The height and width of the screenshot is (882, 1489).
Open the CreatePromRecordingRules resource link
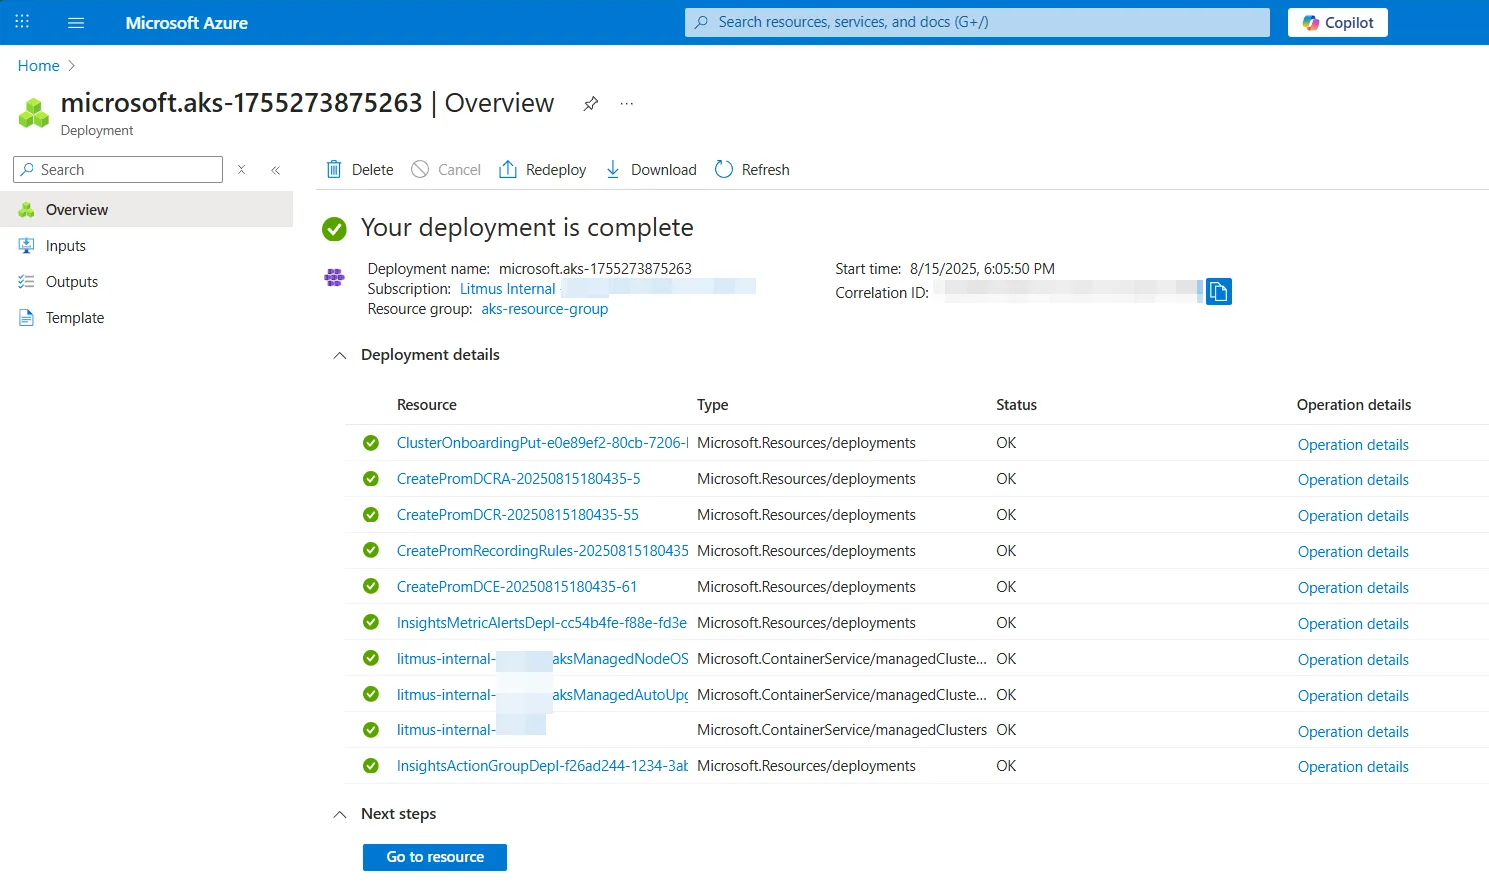point(542,551)
